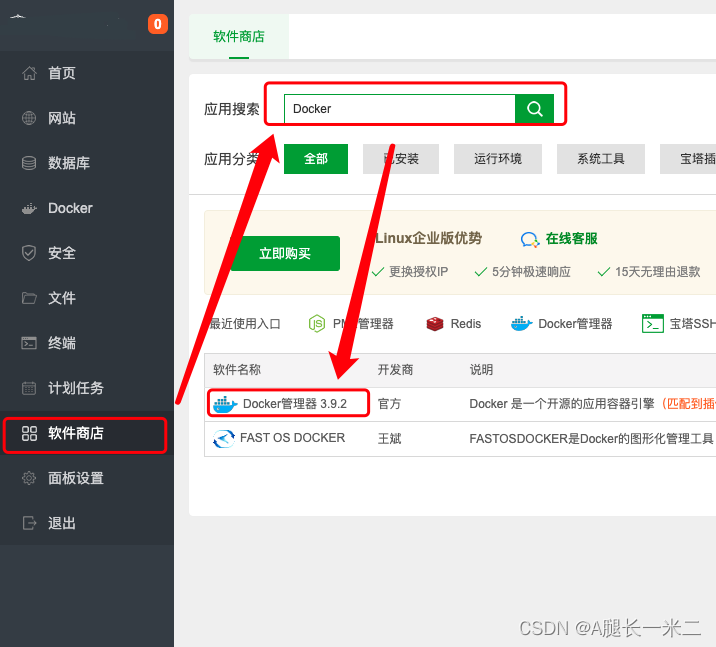Click the gear icon beside 面板设置
The image size is (716, 647).
[29, 478]
